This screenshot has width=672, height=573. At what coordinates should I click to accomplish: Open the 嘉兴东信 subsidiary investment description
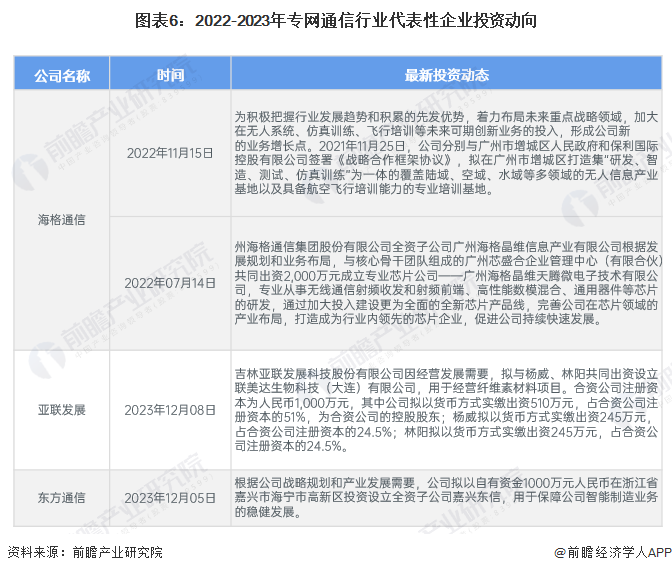click(x=446, y=497)
